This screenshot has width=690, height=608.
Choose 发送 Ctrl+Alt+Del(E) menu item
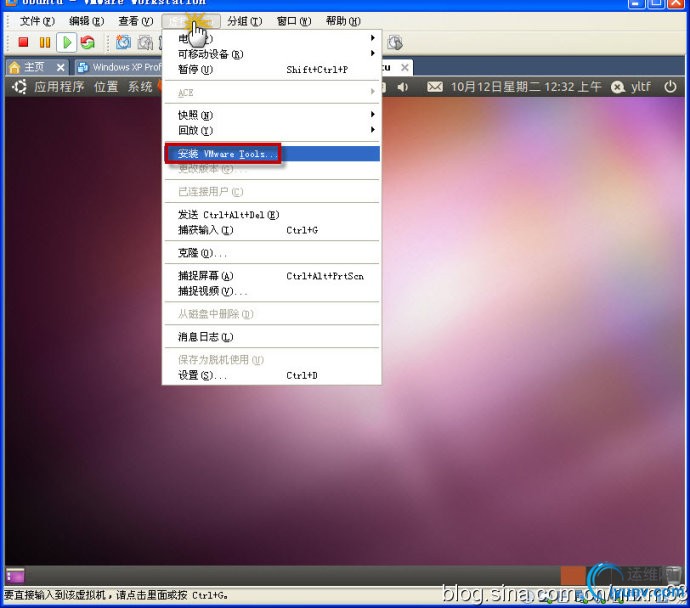(272, 215)
